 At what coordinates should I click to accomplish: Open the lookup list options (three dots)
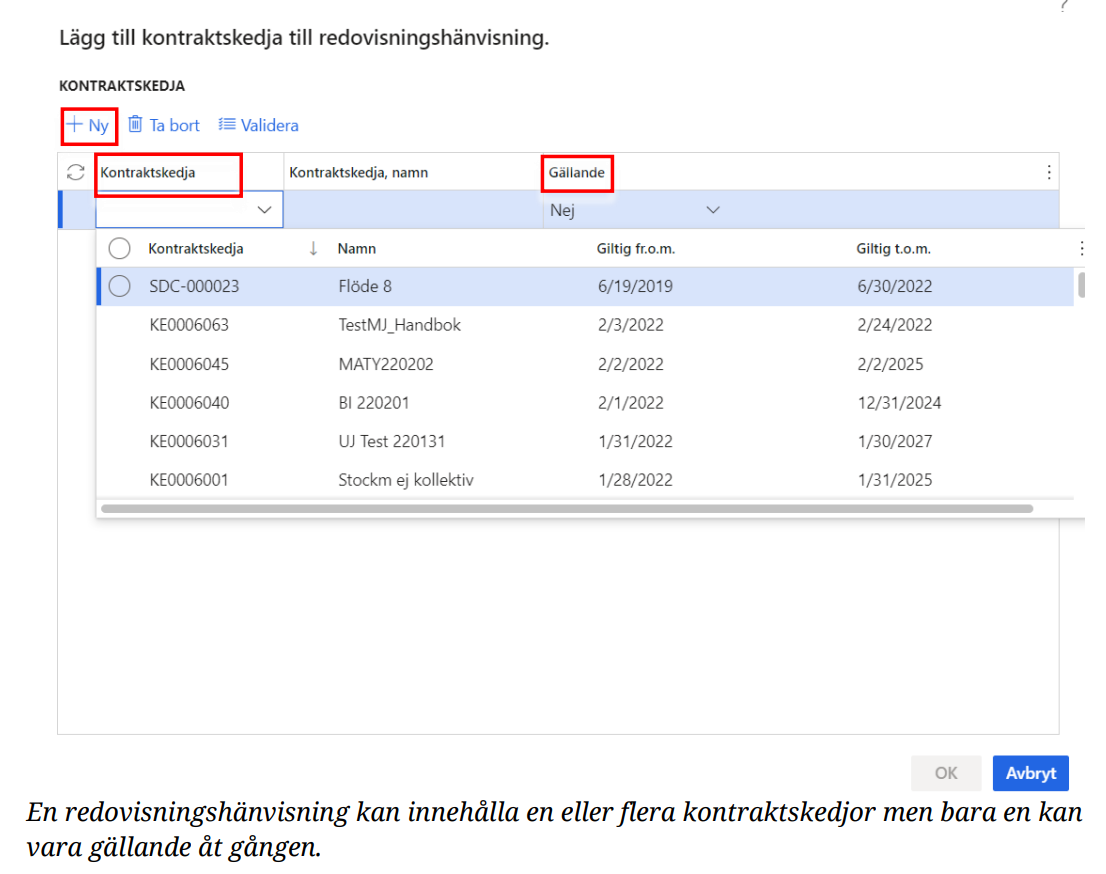tap(1080, 248)
